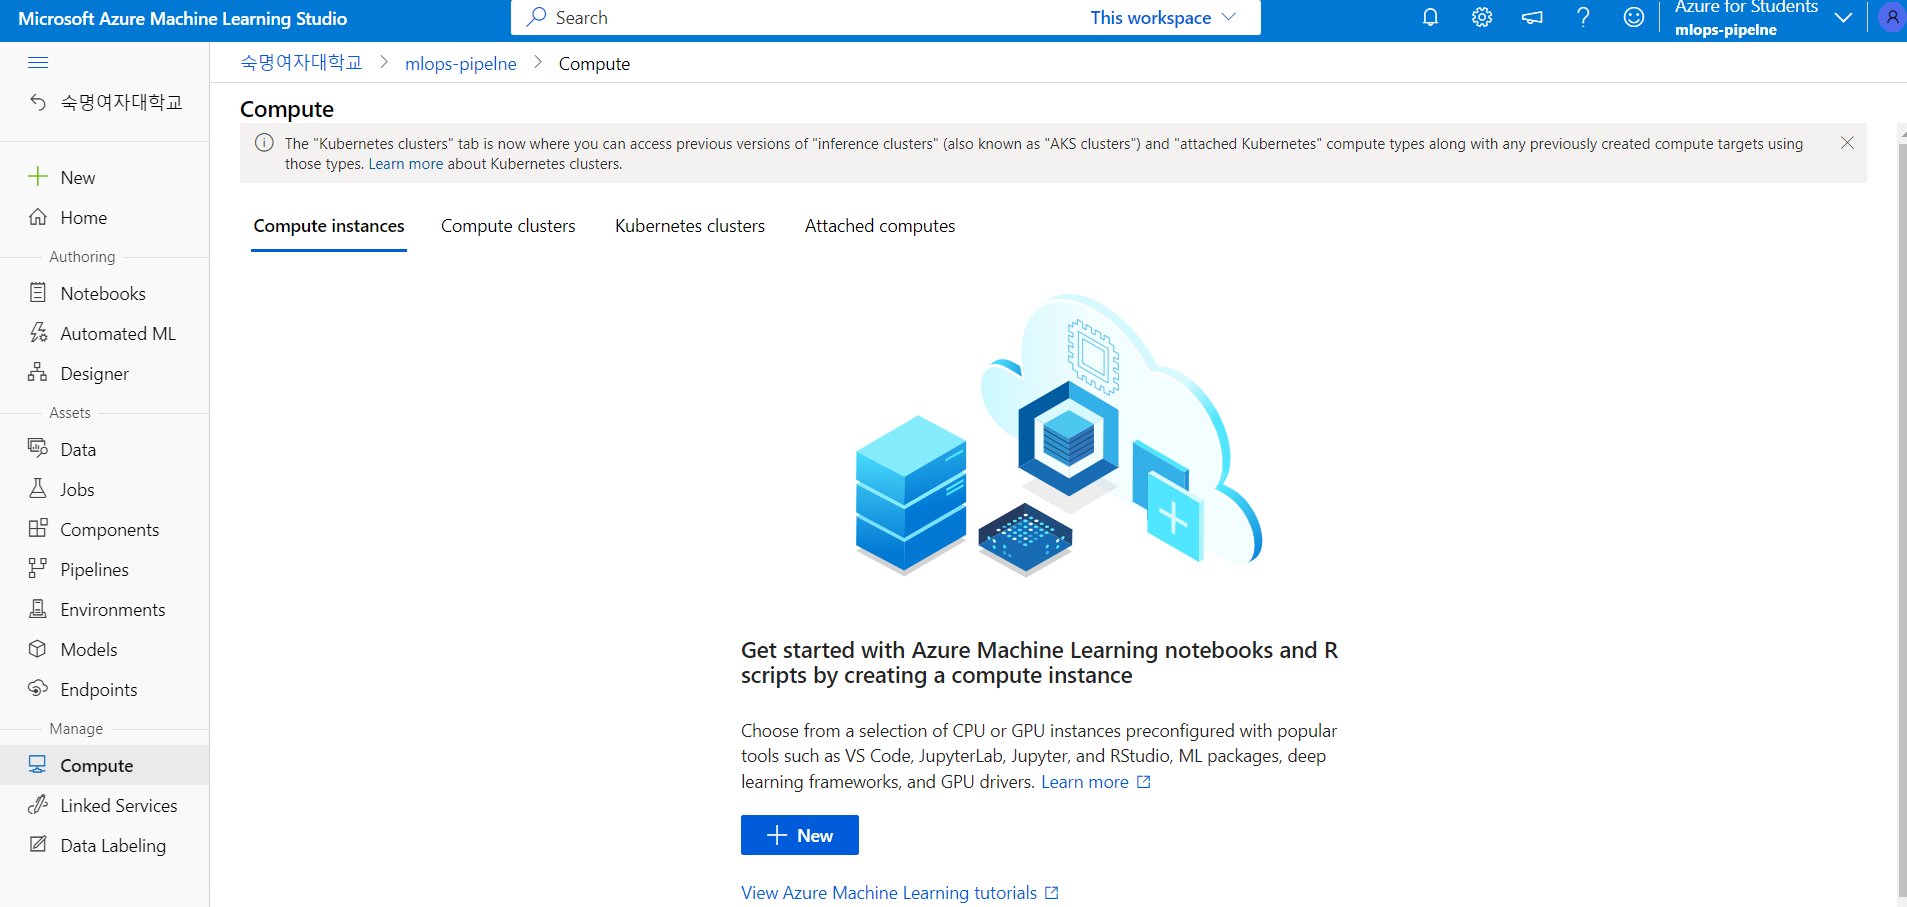Open the Designer tool
The height and width of the screenshot is (907, 1907).
click(95, 373)
